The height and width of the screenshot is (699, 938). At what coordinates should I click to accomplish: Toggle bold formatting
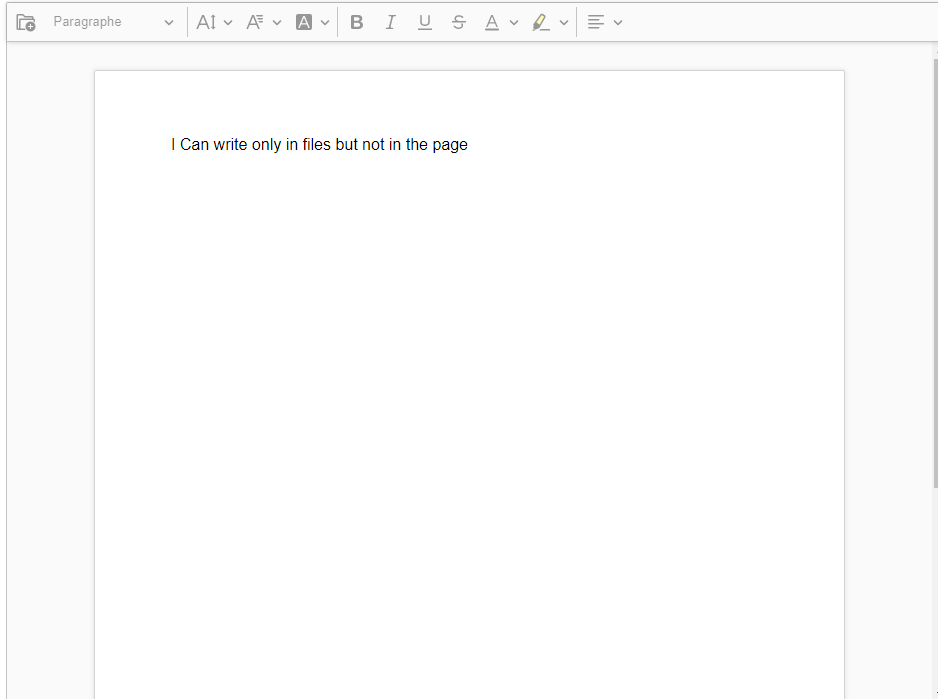click(x=357, y=22)
